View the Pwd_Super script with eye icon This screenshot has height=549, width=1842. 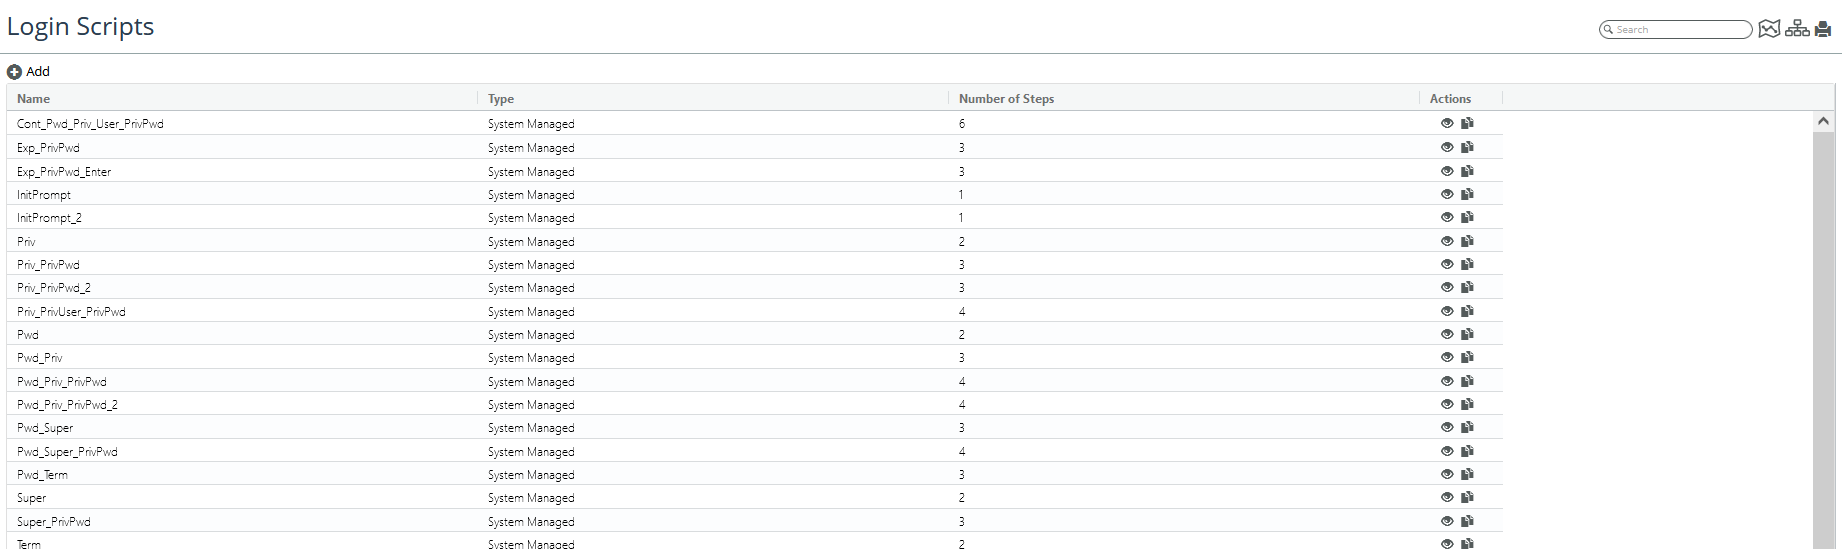click(x=1447, y=428)
